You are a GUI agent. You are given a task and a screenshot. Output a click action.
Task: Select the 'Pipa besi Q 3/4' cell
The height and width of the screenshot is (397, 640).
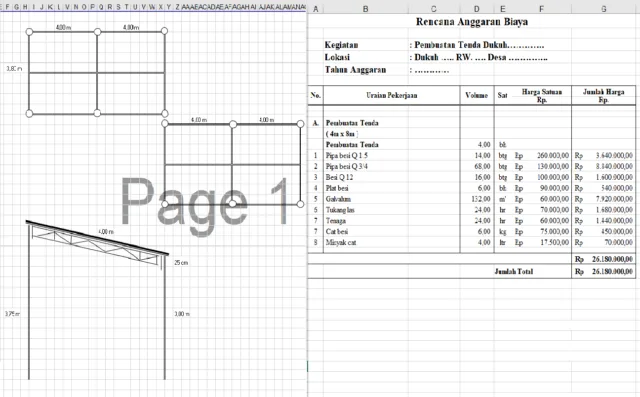[347, 166]
